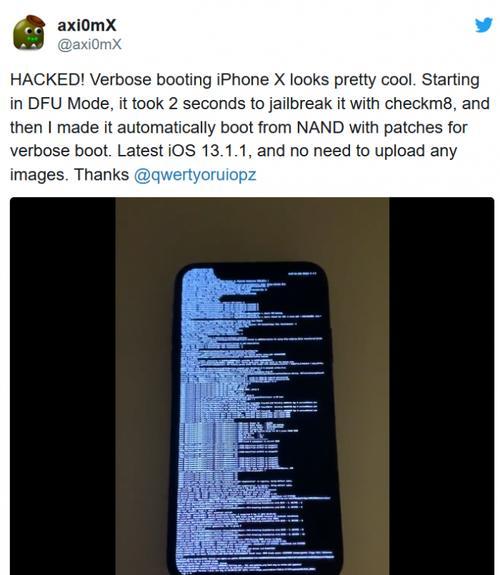
Task: Open axi0mX's profile avatar picture
Action: (x=29, y=33)
